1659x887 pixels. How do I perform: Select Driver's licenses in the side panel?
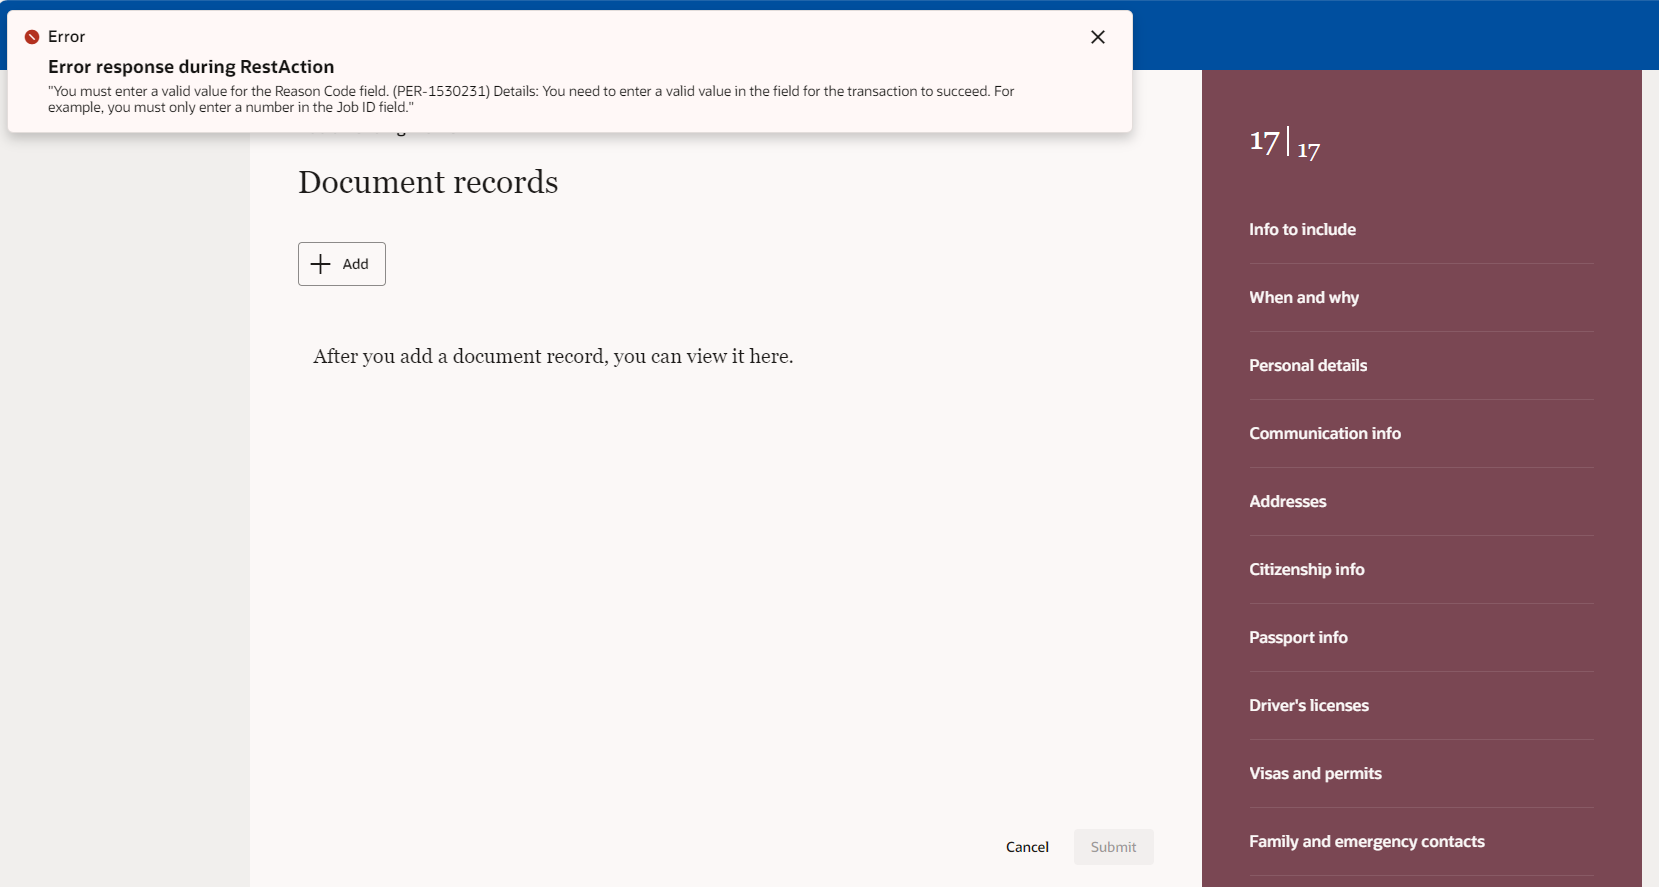tap(1309, 705)
